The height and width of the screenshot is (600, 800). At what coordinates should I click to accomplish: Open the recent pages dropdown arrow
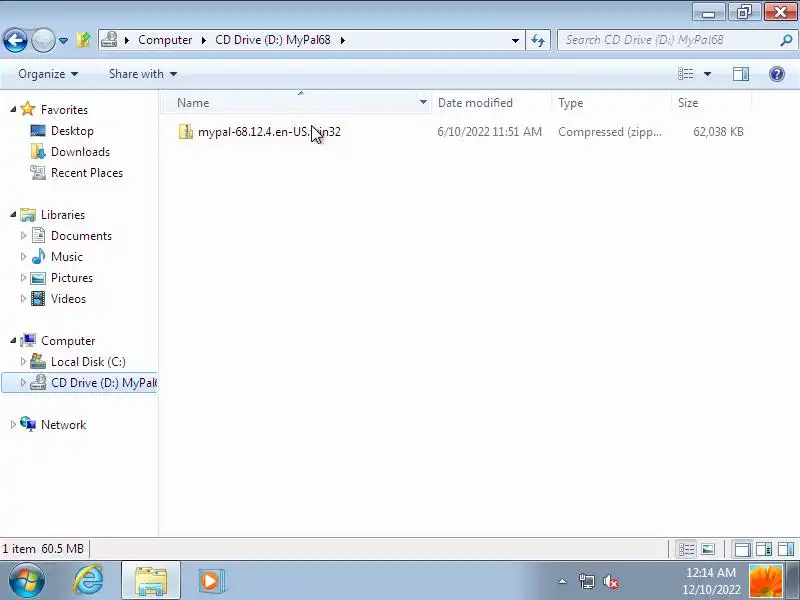tap(63, 40)
